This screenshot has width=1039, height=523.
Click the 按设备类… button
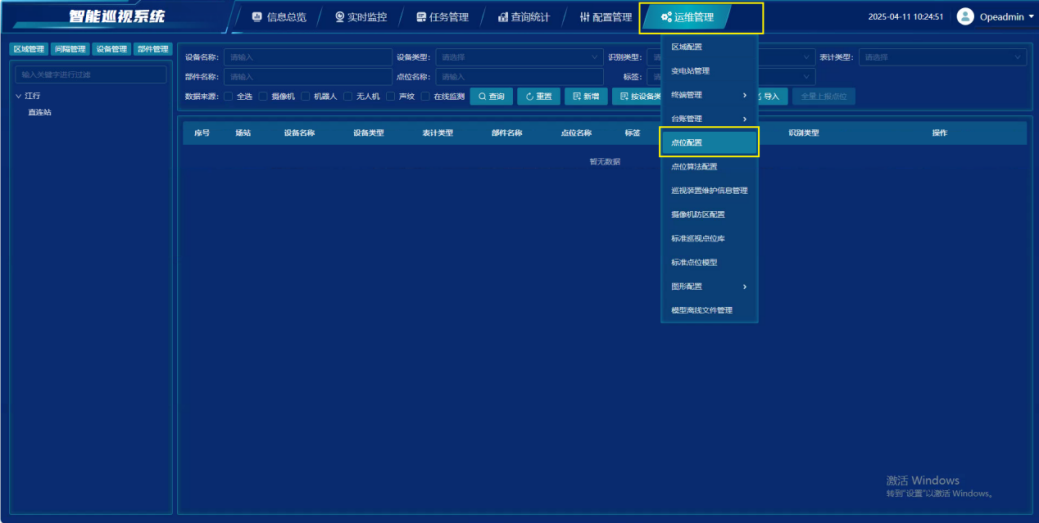(x=637, y=97)
